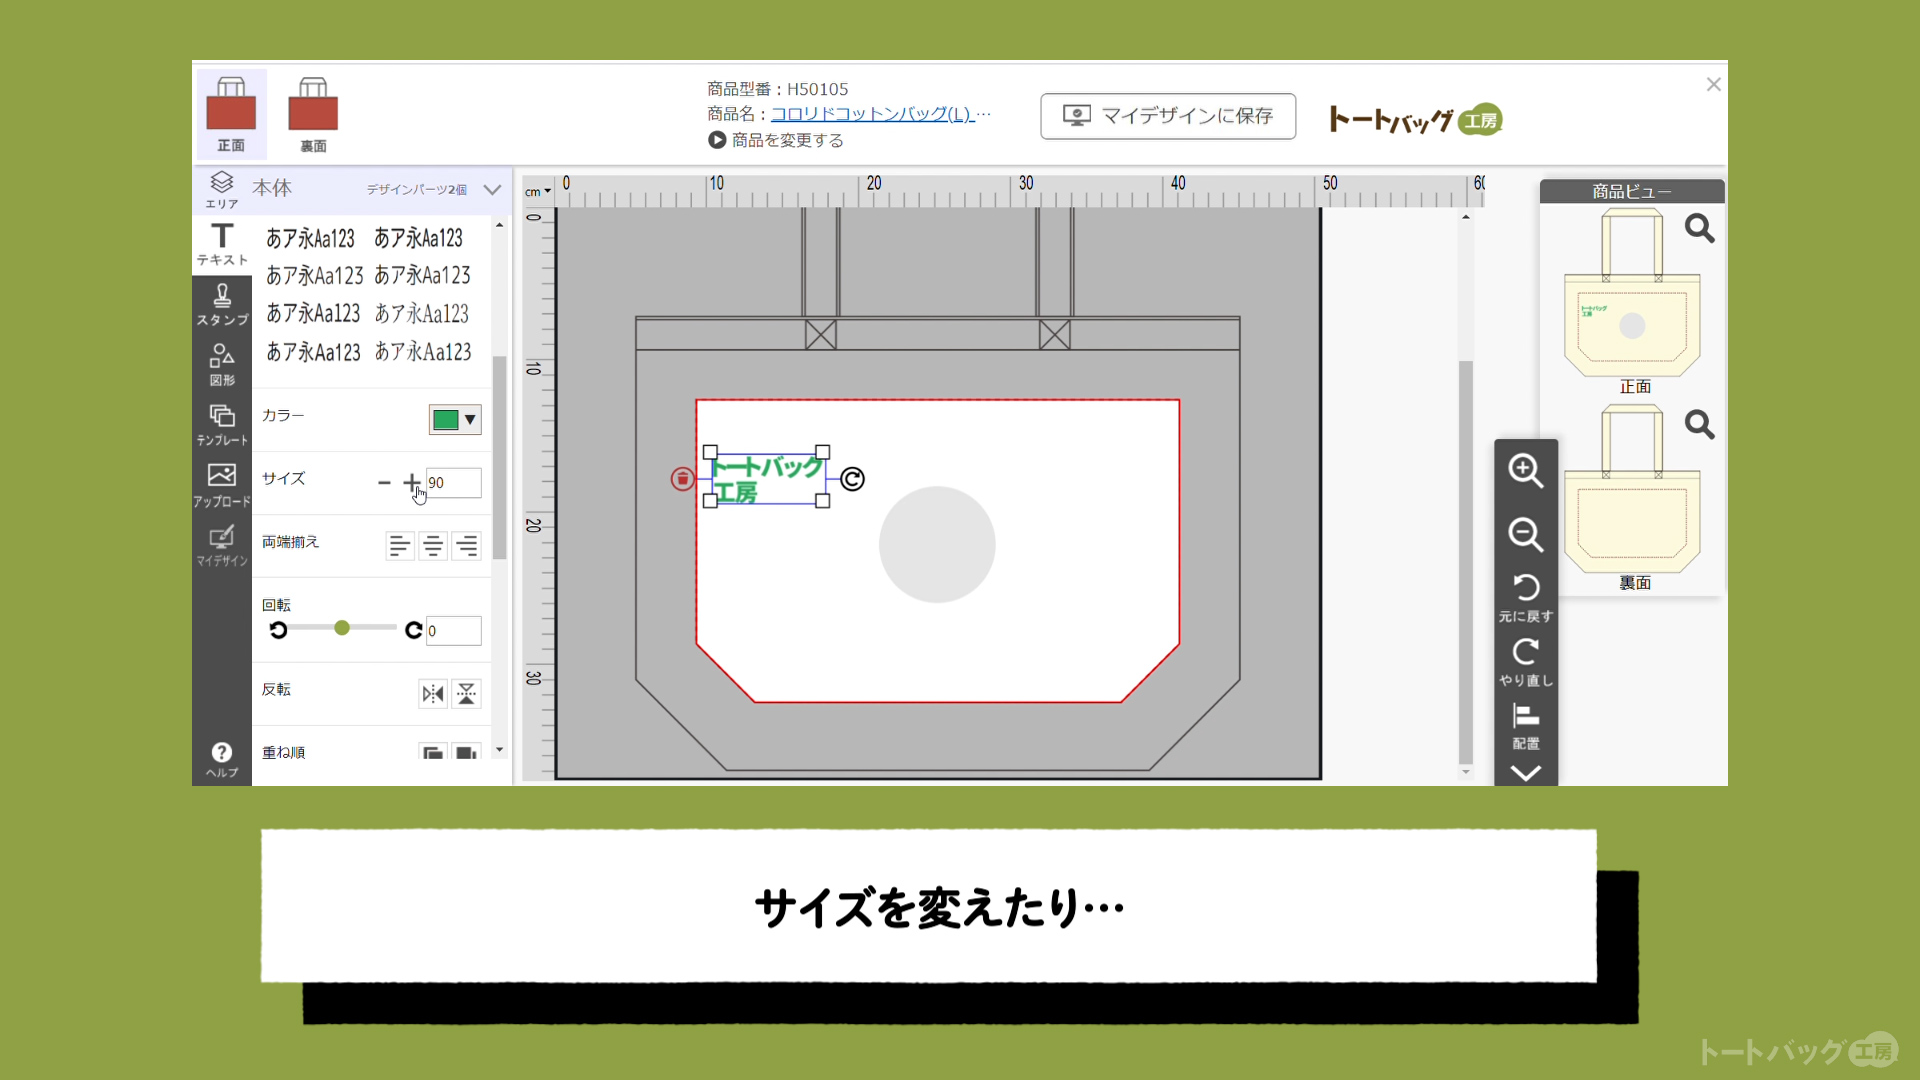Open the コロリドコットンバッグ(L) product link
This screenshot has width=1920, height=1080.
coord(872,114)
